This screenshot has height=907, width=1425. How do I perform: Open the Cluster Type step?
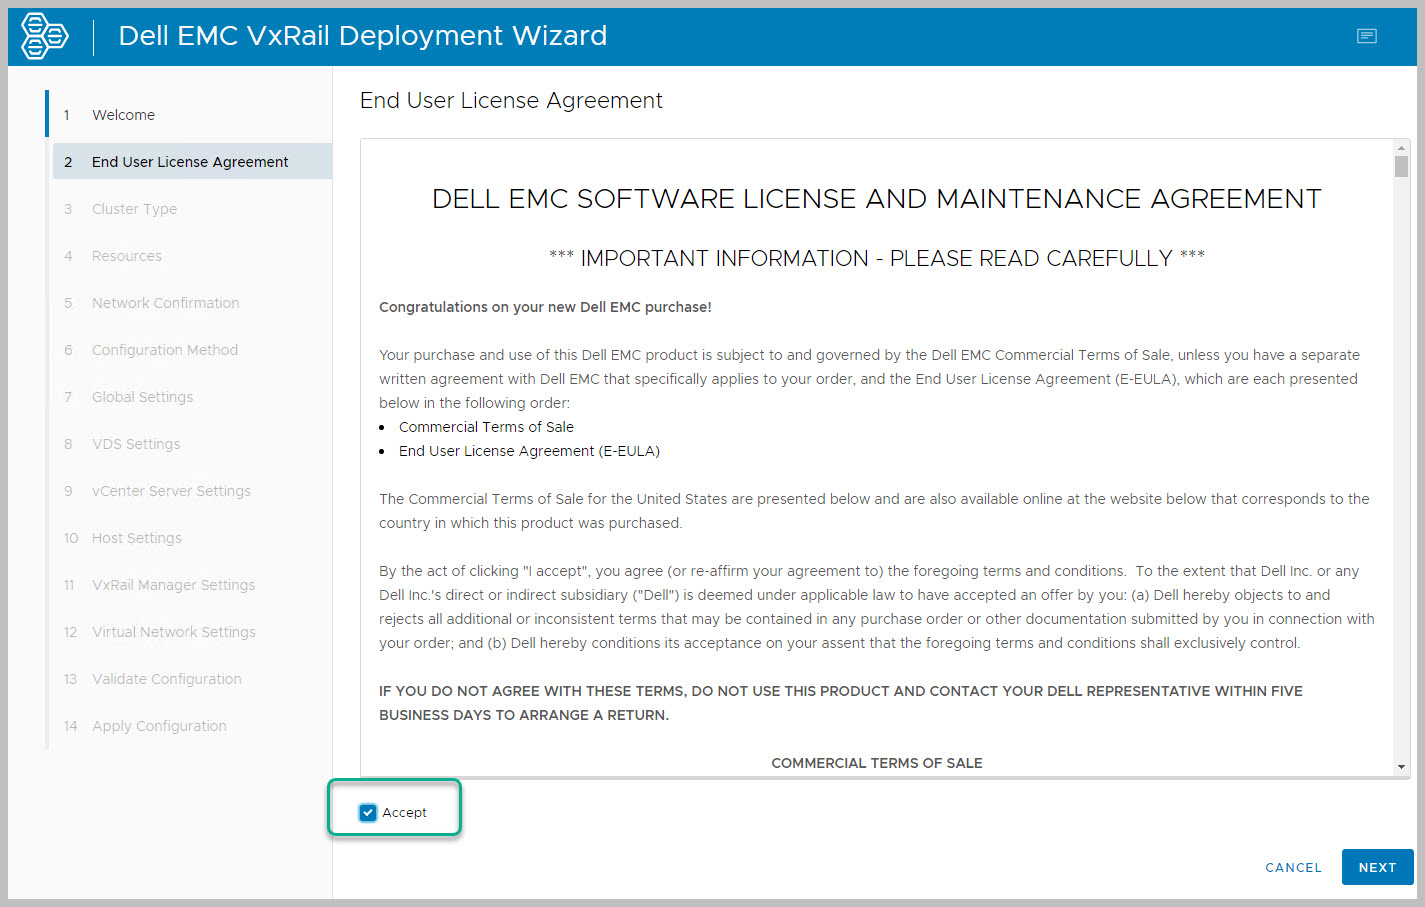click(x=134, y=209)
